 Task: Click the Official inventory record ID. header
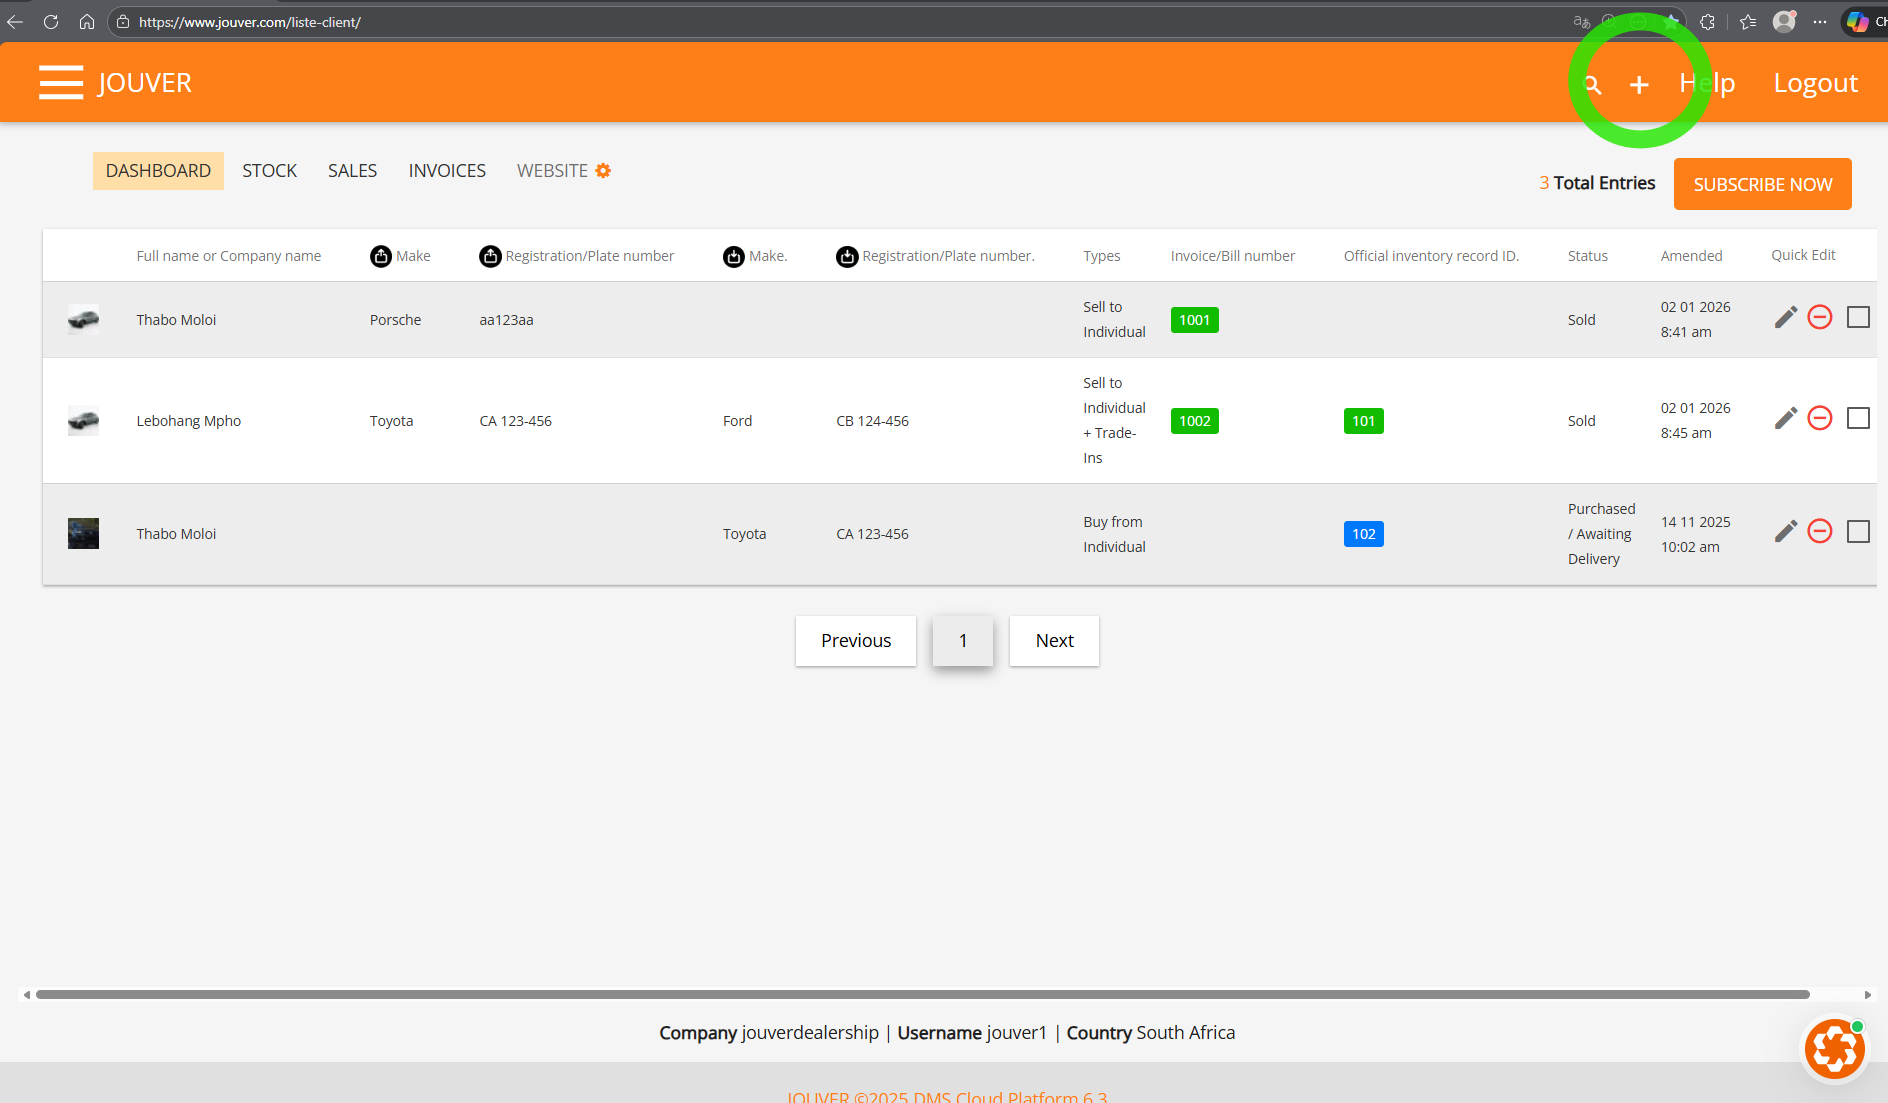(x=1431, y=256)
